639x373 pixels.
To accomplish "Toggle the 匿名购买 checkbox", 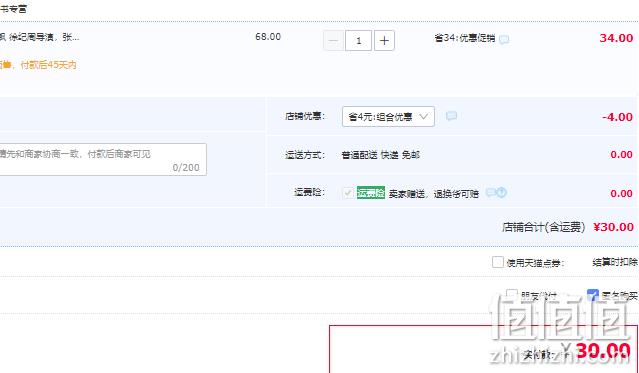I will pyautogui.click(x=593, y=295).
